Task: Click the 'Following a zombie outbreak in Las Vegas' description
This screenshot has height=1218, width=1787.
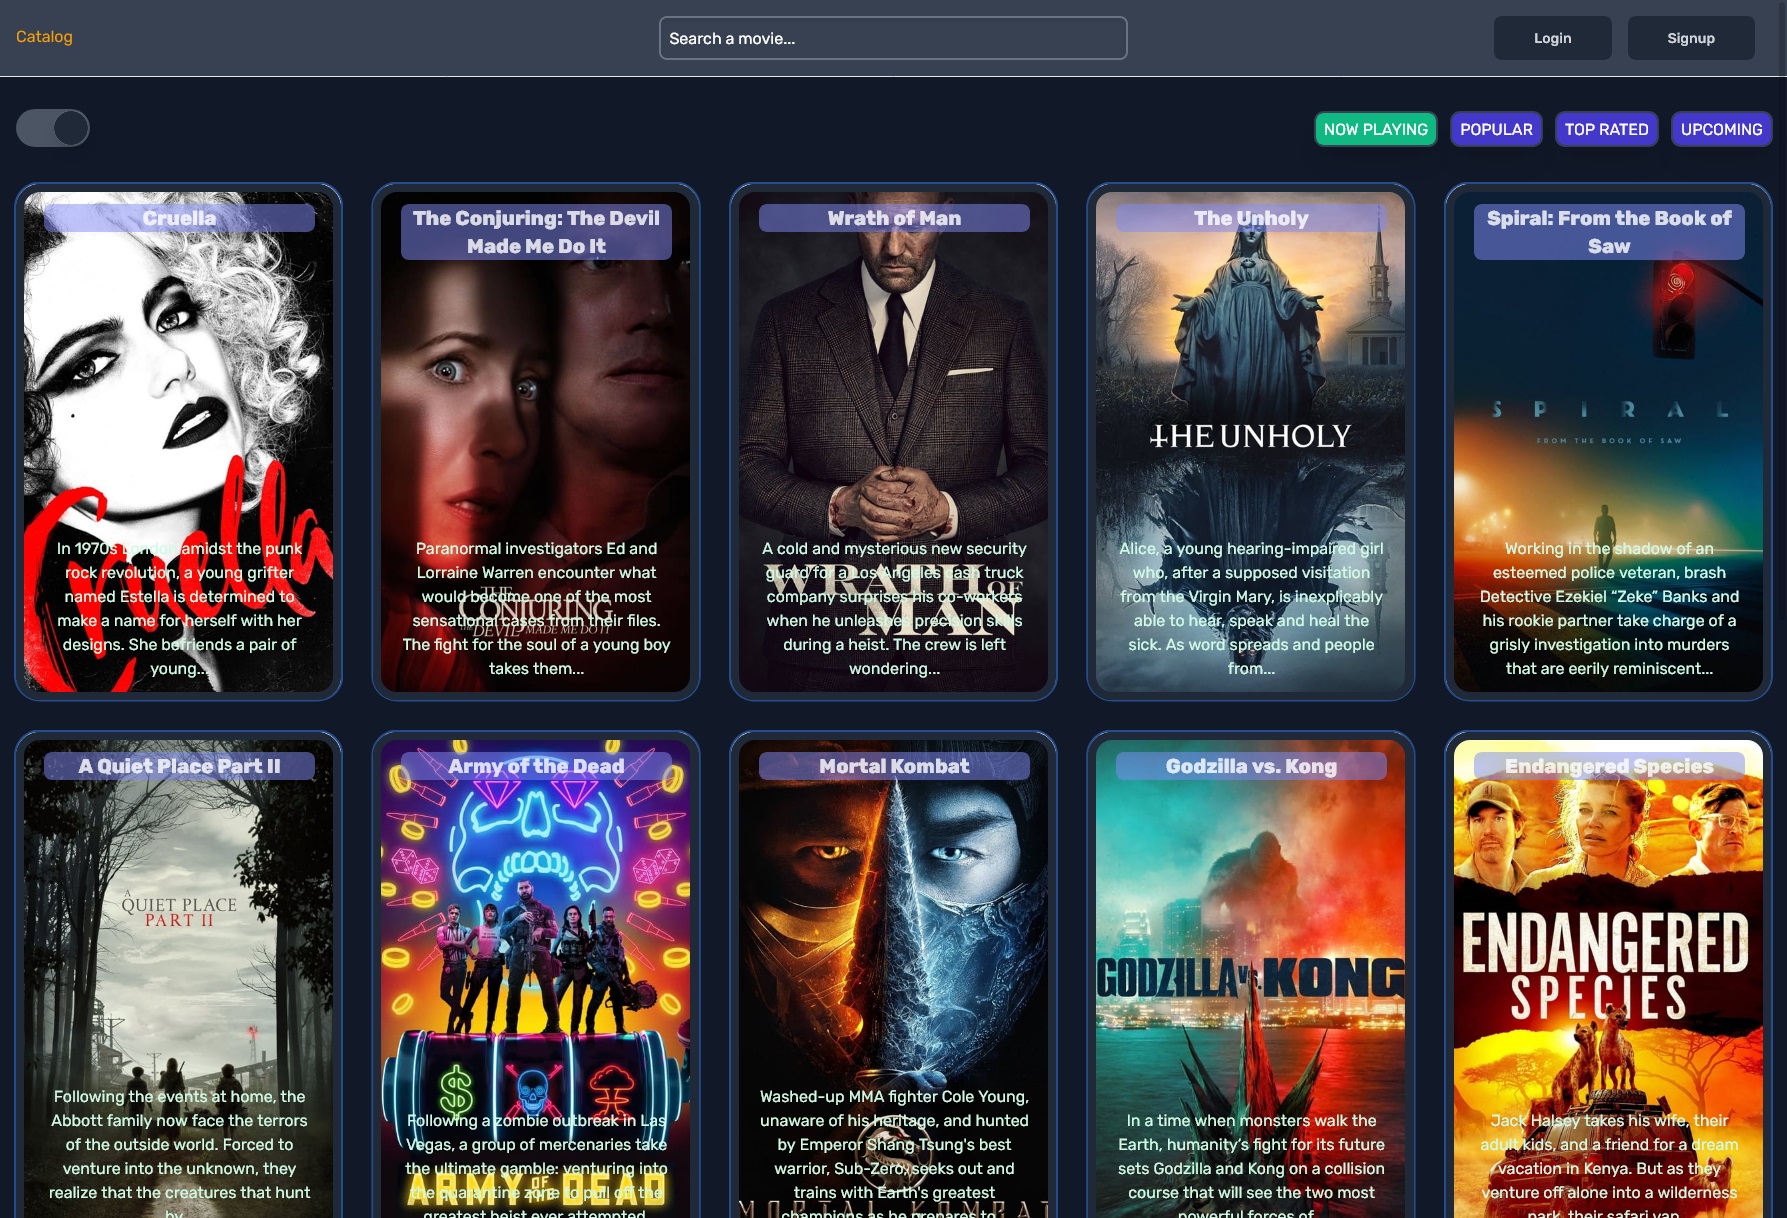Action: 536,1164
